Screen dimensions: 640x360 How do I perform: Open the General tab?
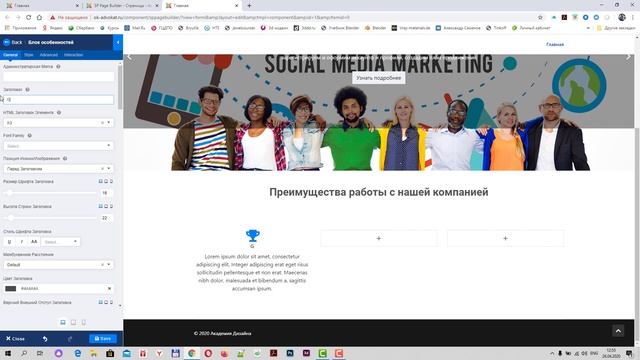[11, 55]
